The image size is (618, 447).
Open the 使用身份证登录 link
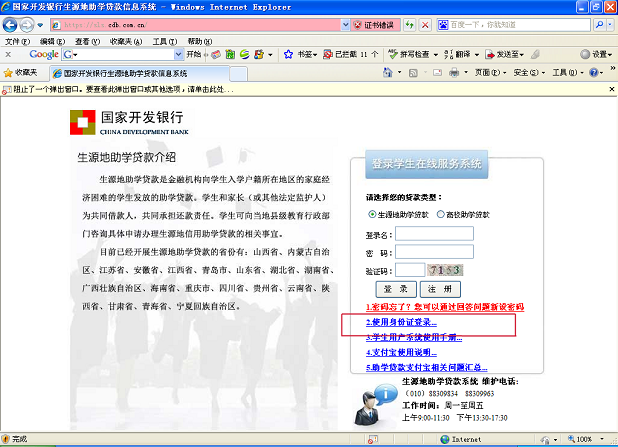tap(402, 323)
